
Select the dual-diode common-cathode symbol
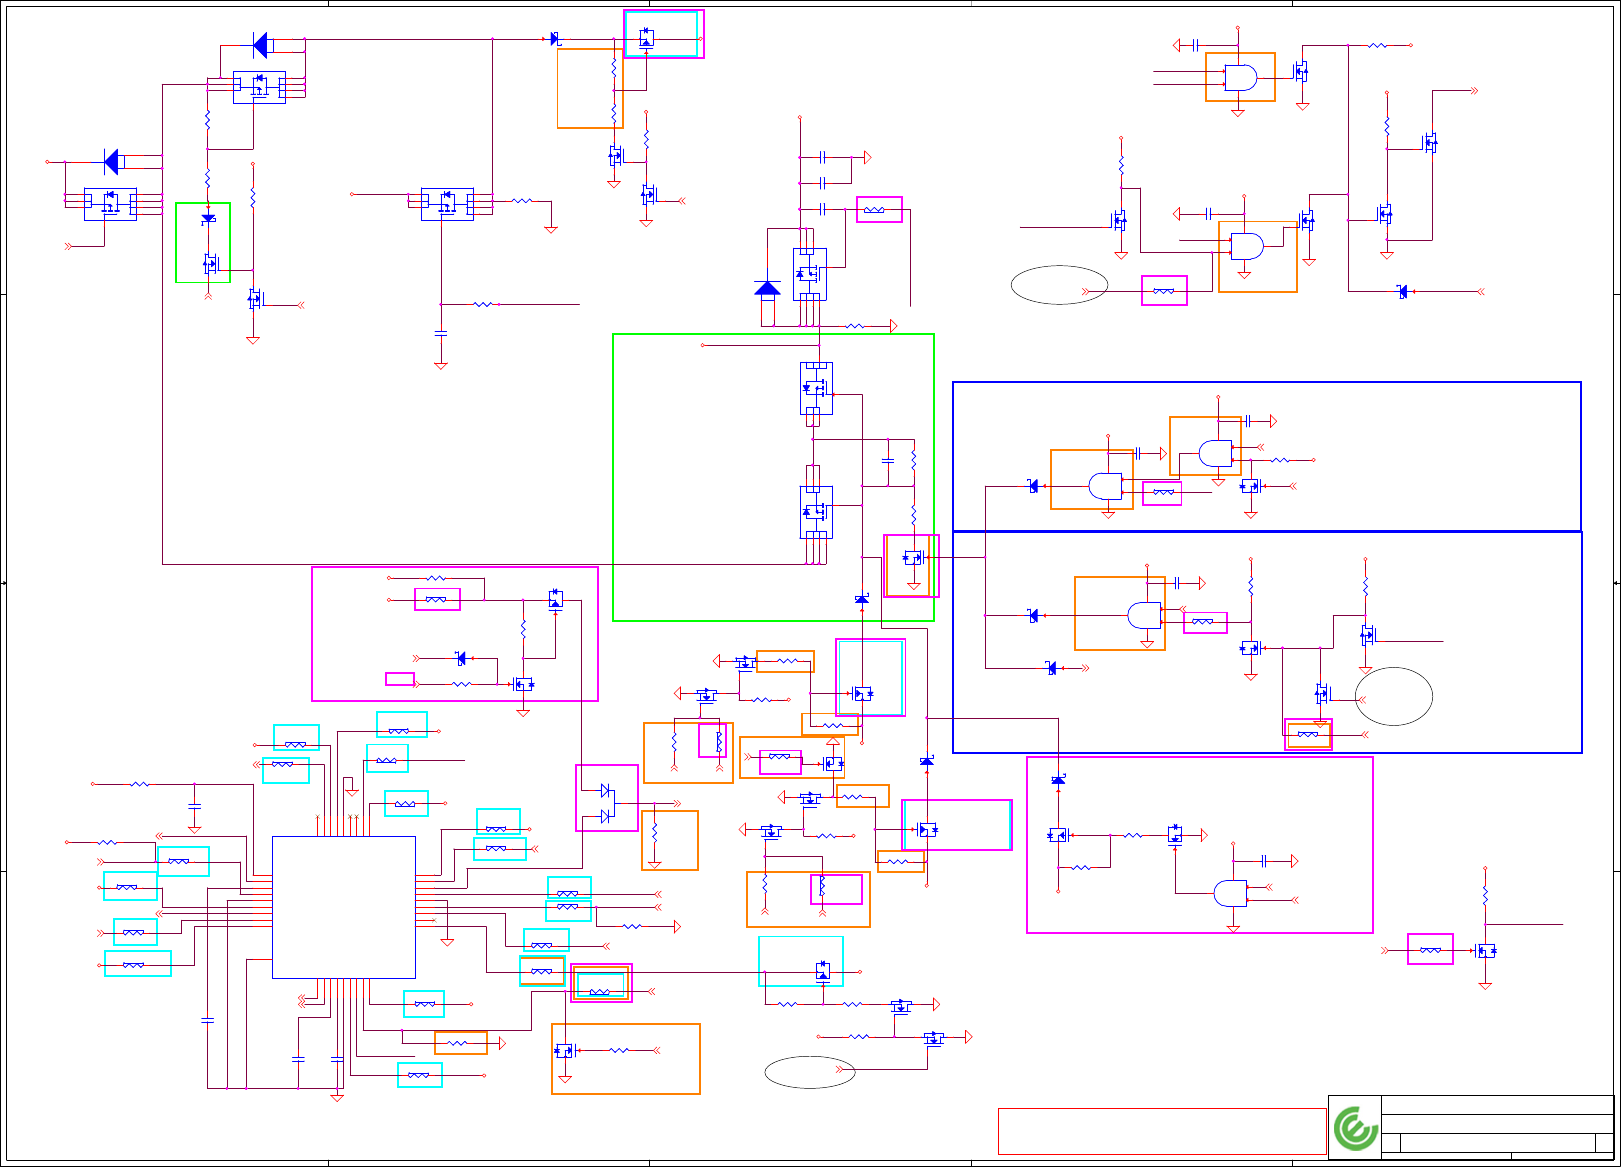(607, 803)
